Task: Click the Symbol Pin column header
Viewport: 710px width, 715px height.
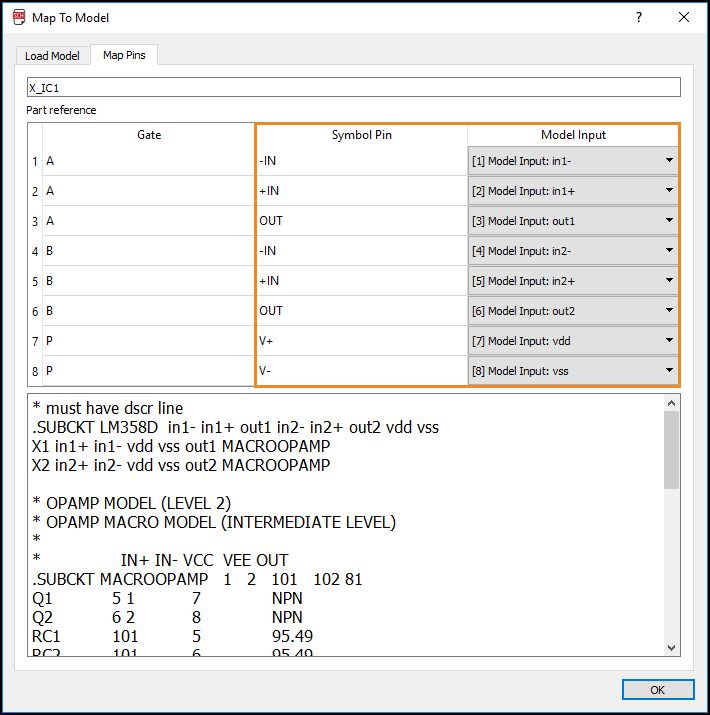Action: click(361, 135)
